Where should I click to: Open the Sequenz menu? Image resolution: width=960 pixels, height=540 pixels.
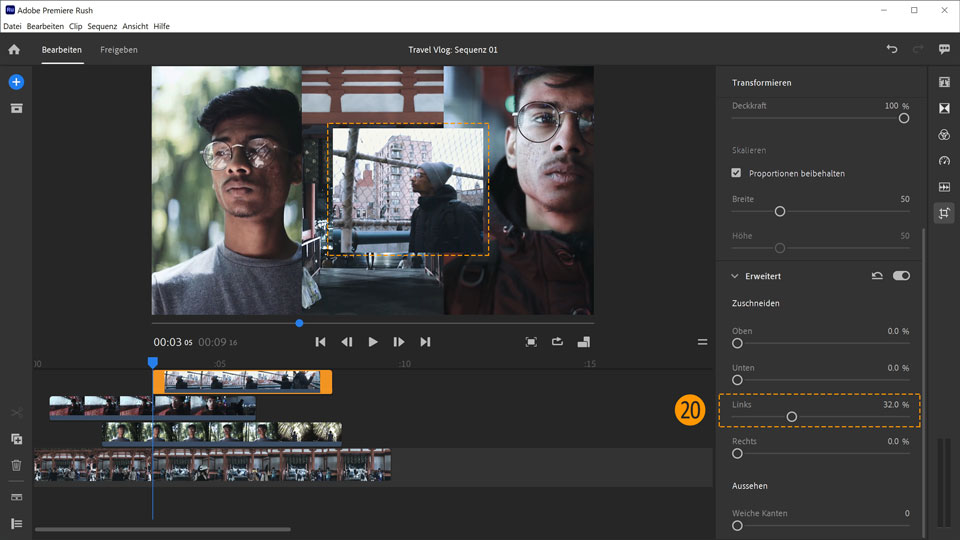point(102,26)
